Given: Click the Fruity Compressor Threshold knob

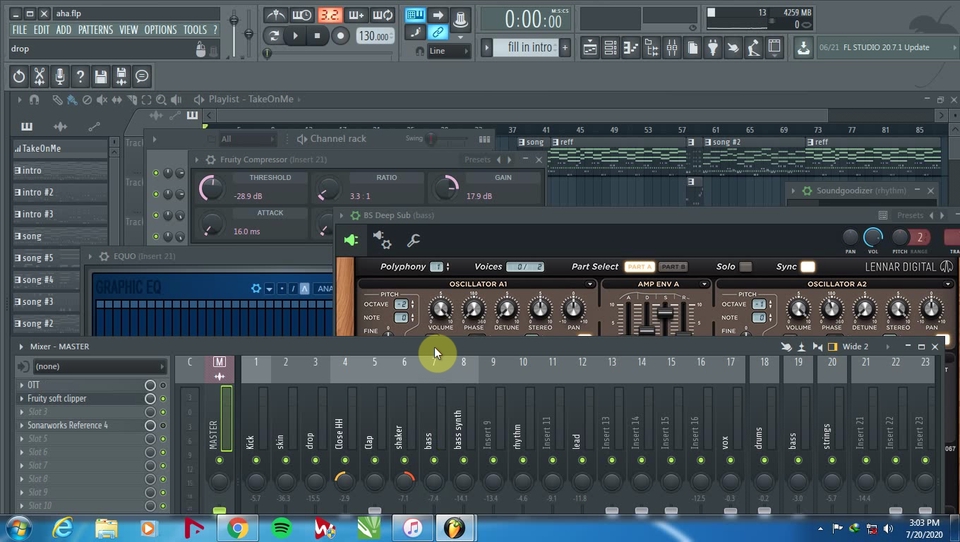Looking at the screenshot, I should [x=211, y=188].
